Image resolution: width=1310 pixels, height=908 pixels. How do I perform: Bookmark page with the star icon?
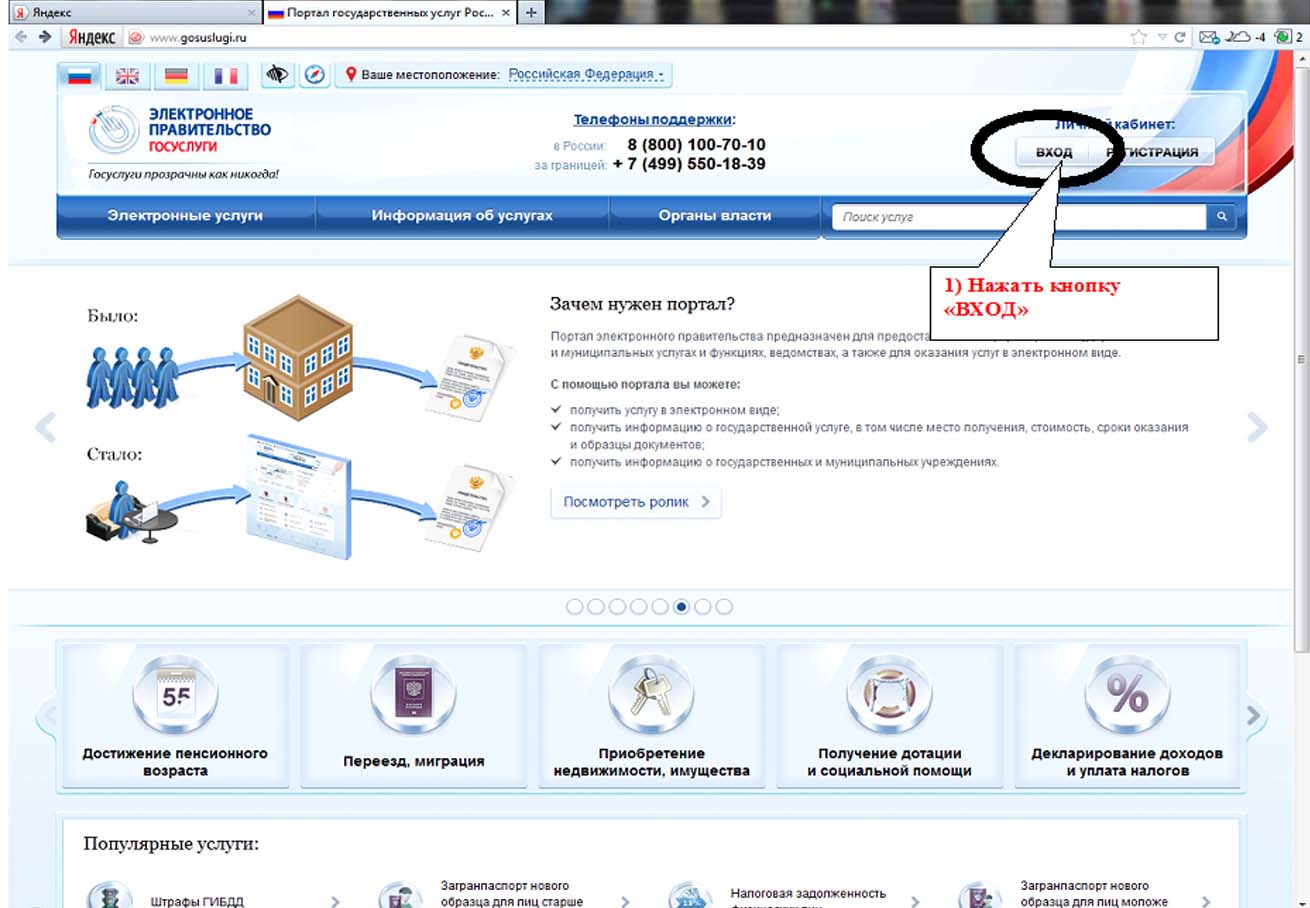(x=1139, y=37)
